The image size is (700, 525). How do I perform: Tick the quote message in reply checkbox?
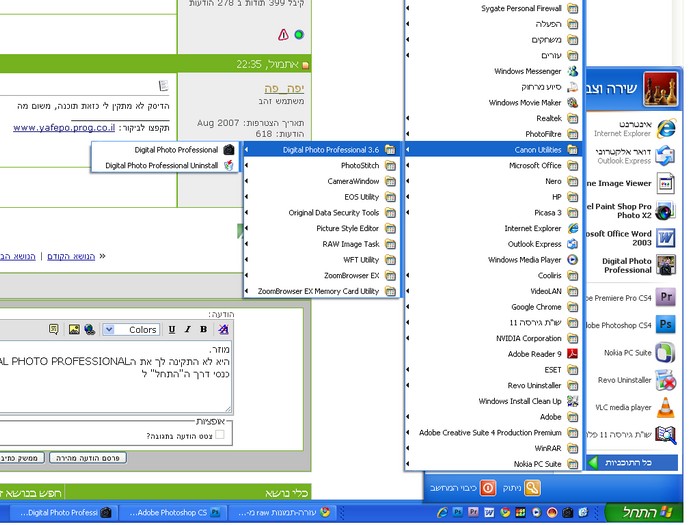click(220, 435)
